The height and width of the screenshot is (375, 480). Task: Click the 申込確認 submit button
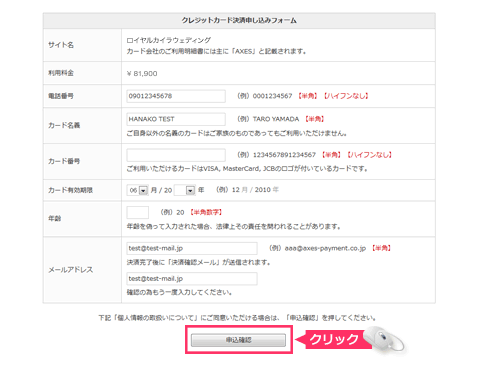(238, 340)
